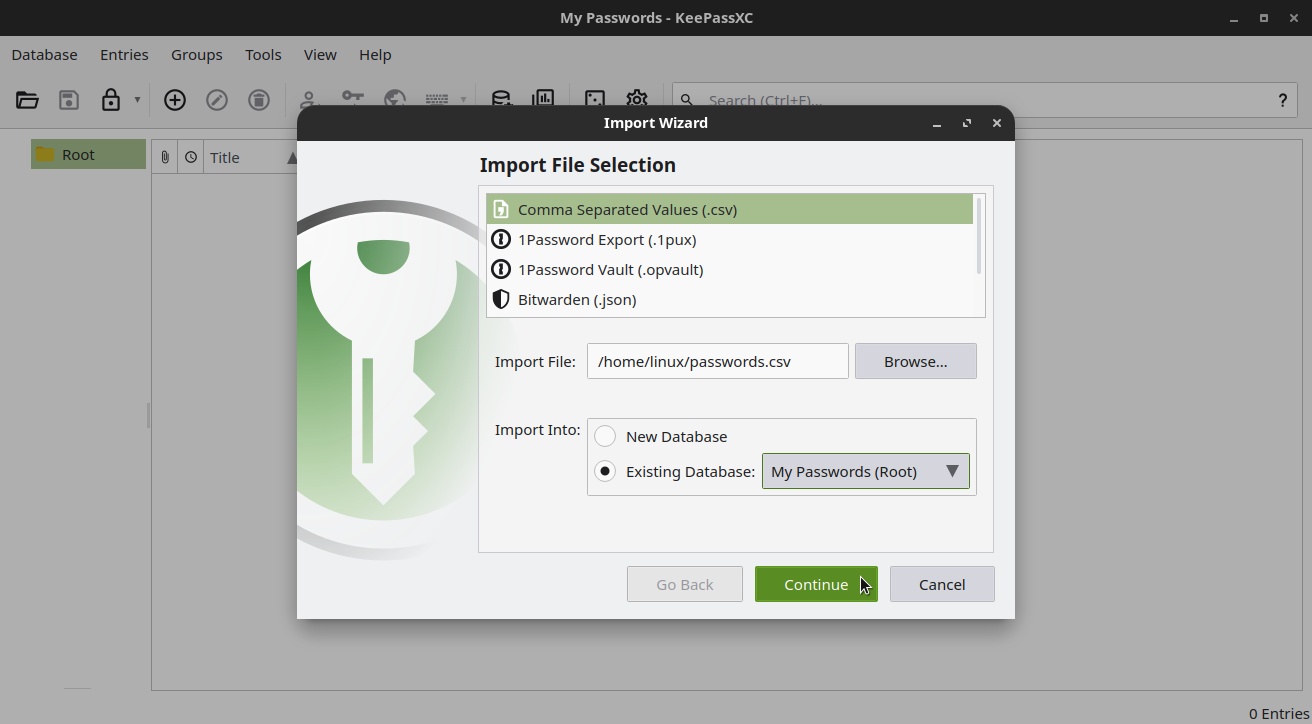Click the Save Database toolbar icon

[x=69, y=100]
